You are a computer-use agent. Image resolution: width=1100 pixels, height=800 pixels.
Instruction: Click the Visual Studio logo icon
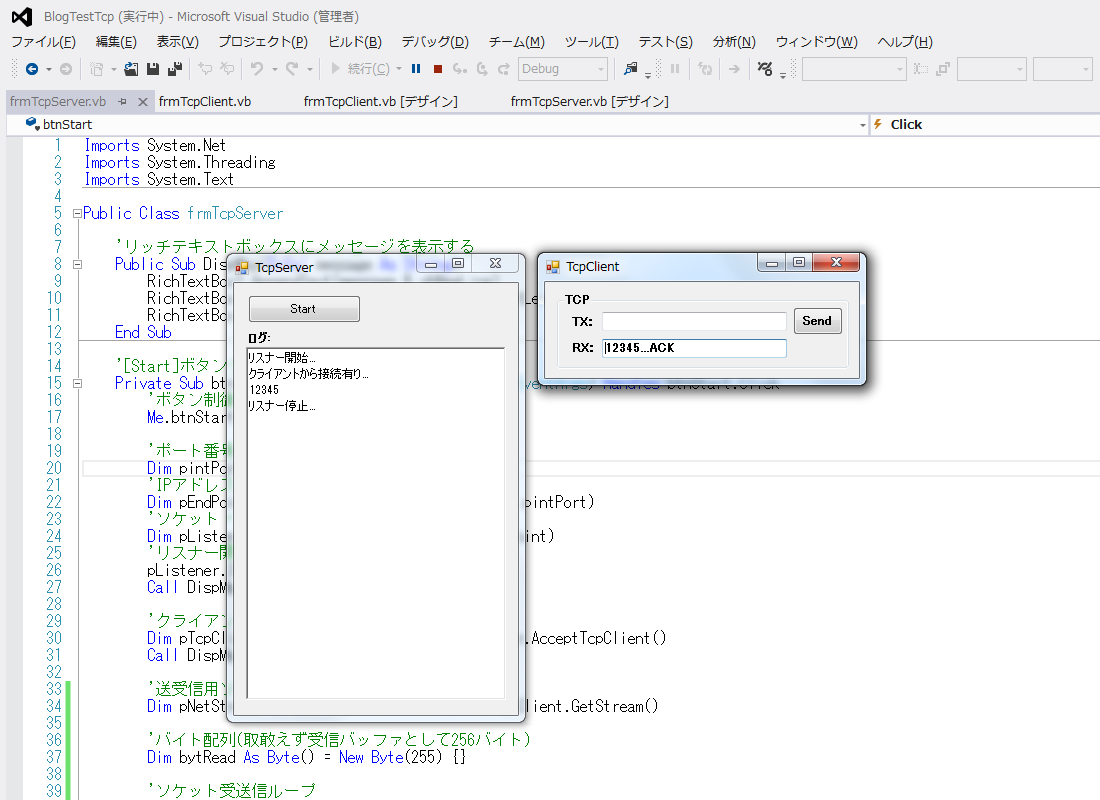(22, 16)
